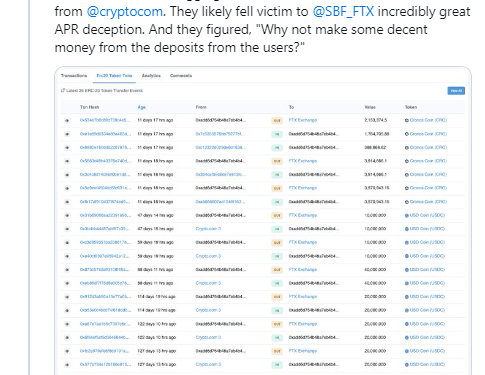Open Cronos Coin (CRO) link in 1,764,705.88 row

(428, 134)
